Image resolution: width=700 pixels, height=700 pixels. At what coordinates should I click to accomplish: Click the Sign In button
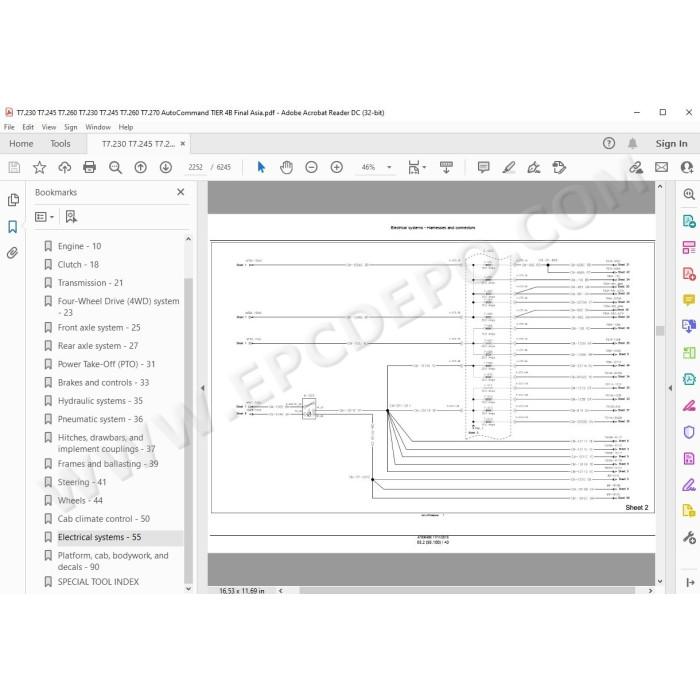pos(671,144)
